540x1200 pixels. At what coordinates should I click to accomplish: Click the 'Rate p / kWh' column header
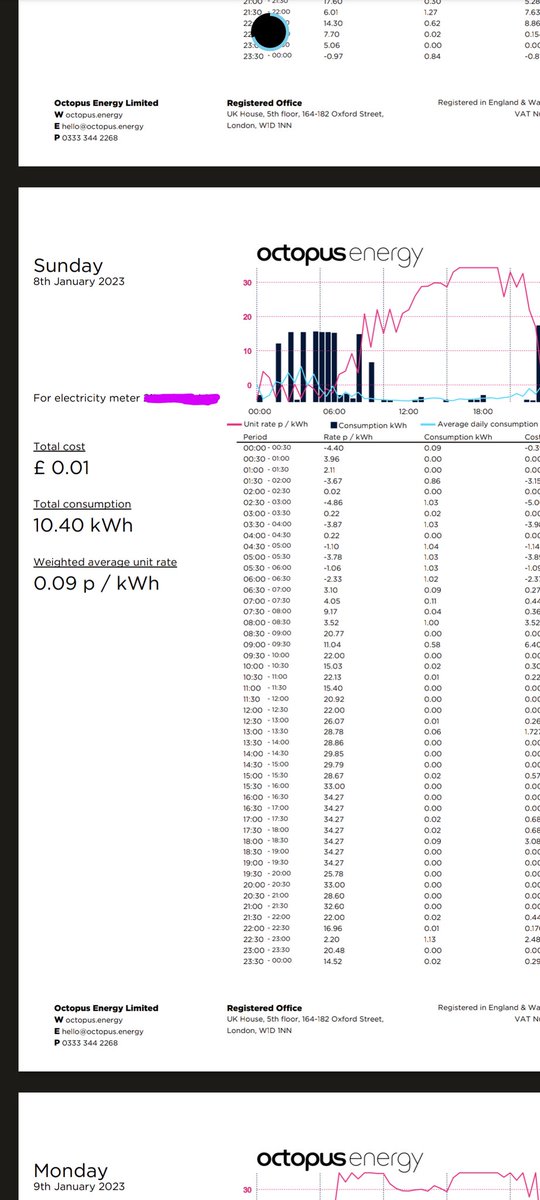point(348,437)
